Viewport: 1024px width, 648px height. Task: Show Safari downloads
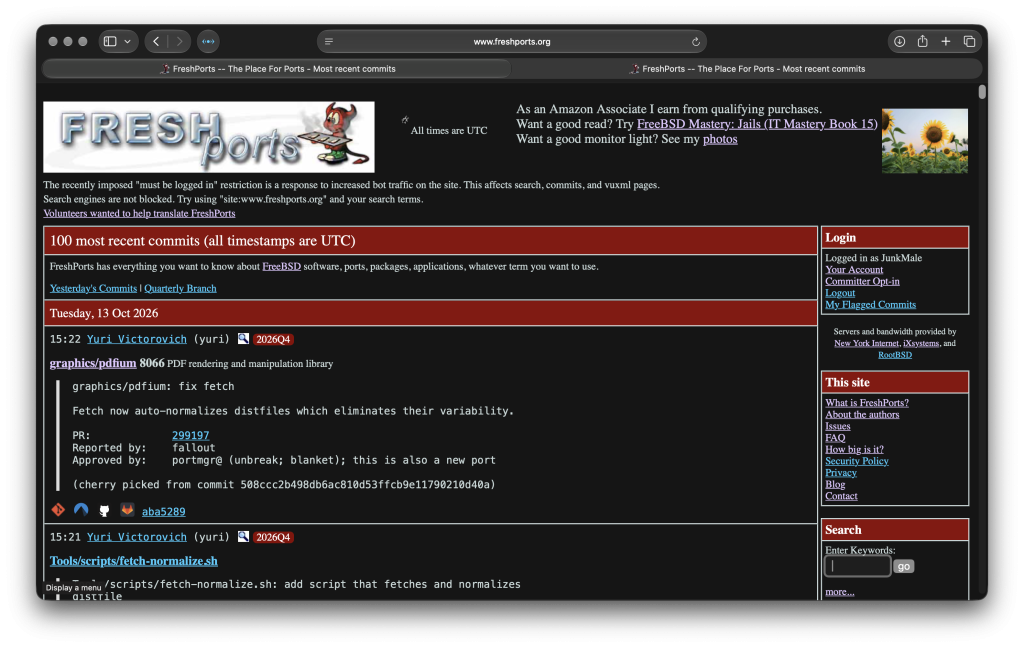(899, 41)
